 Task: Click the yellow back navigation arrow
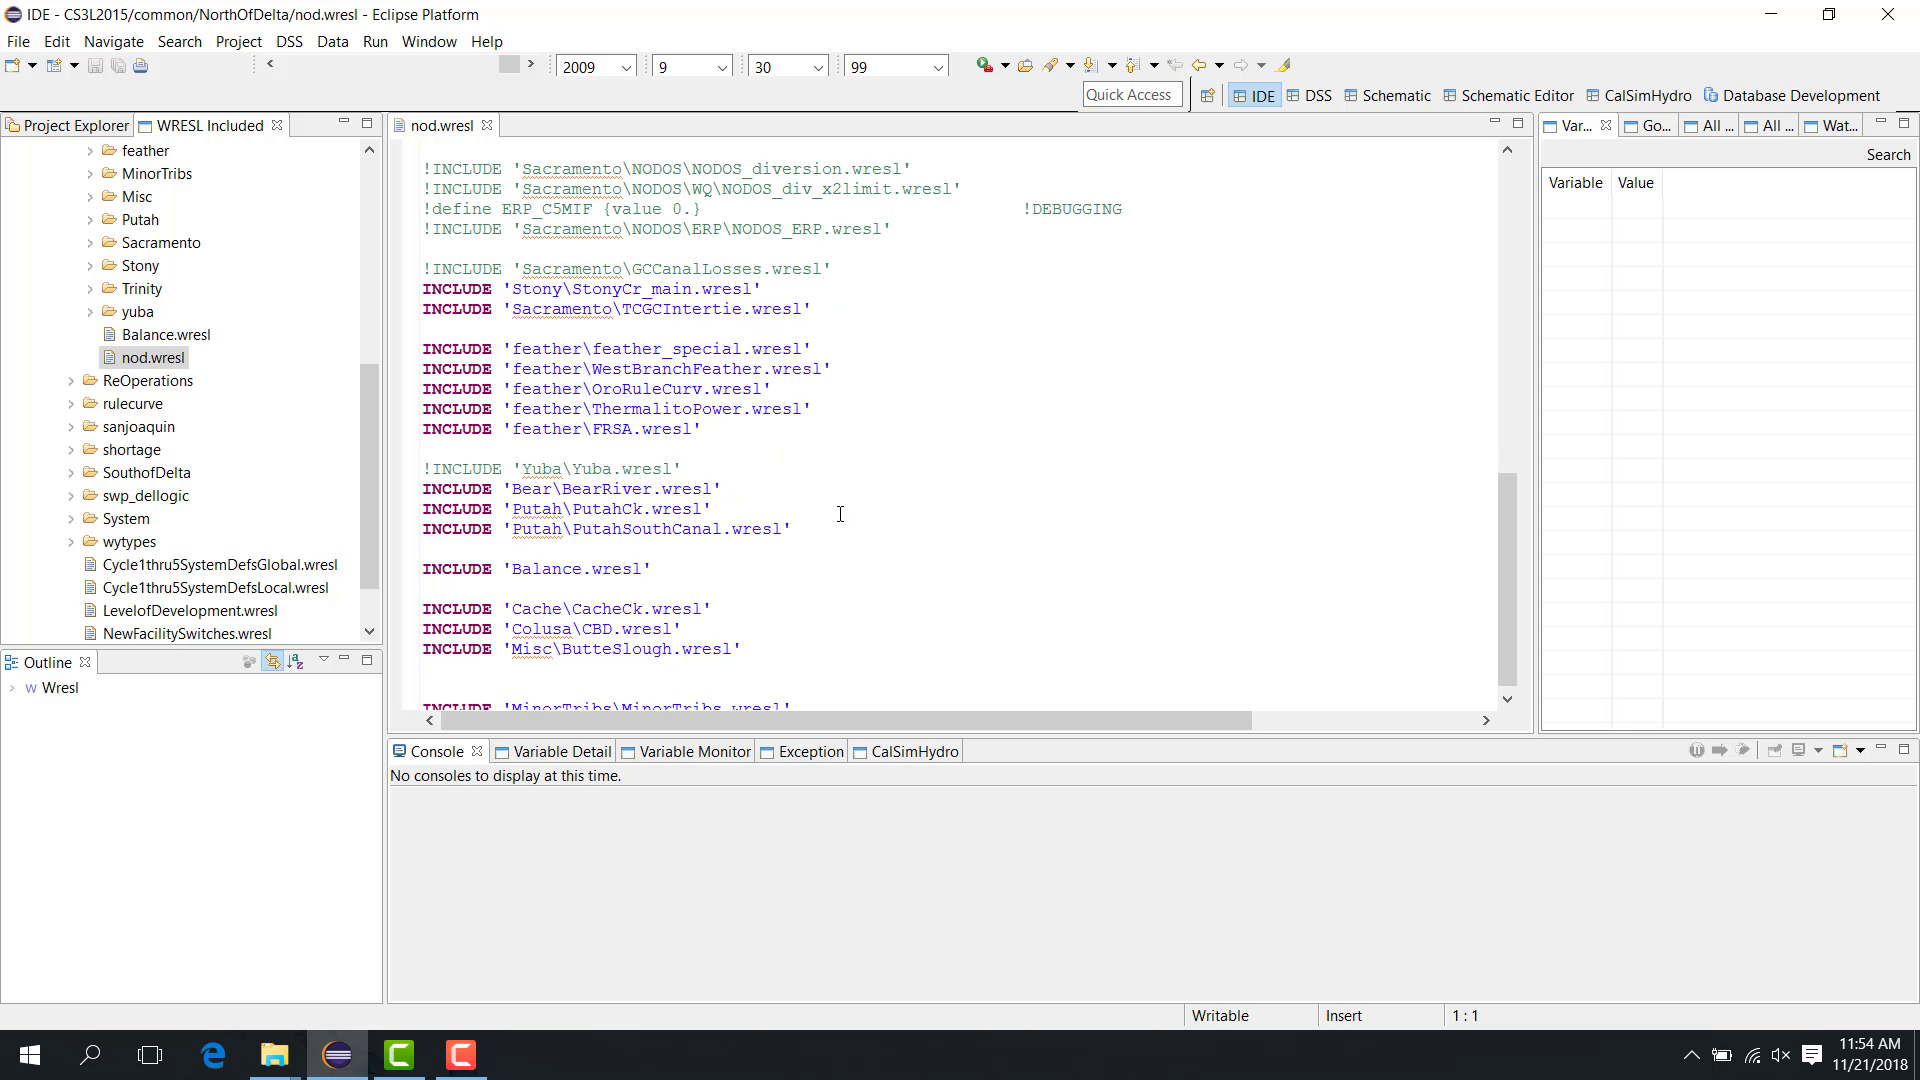1199,66
